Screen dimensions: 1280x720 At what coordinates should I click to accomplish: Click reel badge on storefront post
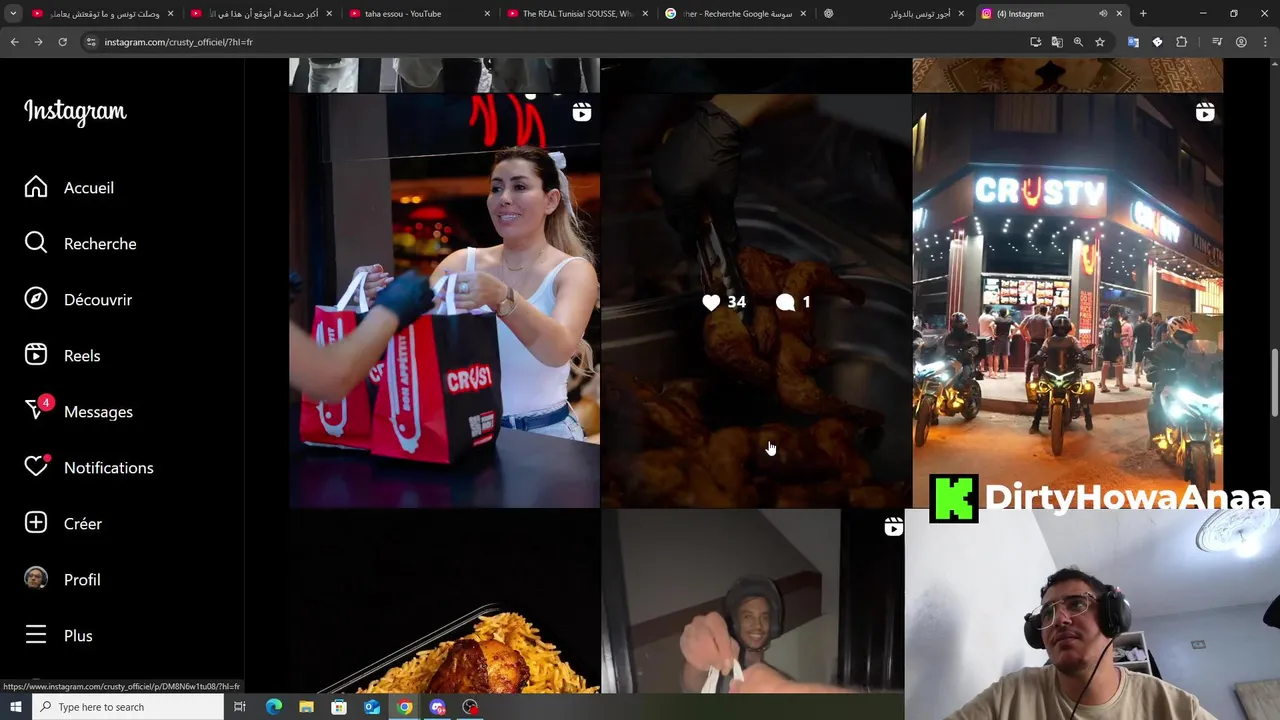[1205, 113]
